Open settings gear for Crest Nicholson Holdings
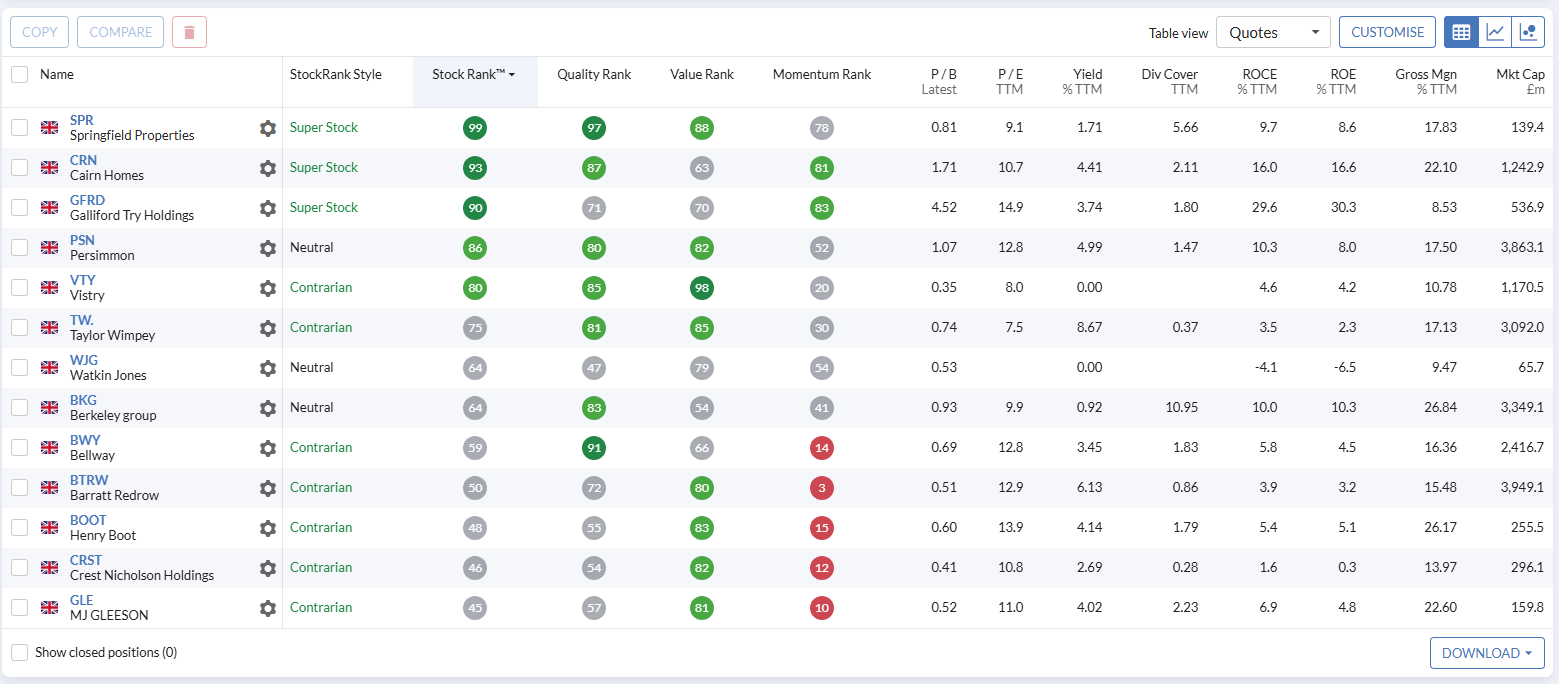Viewport: 1559px width, 684px height. pos(267,568)
